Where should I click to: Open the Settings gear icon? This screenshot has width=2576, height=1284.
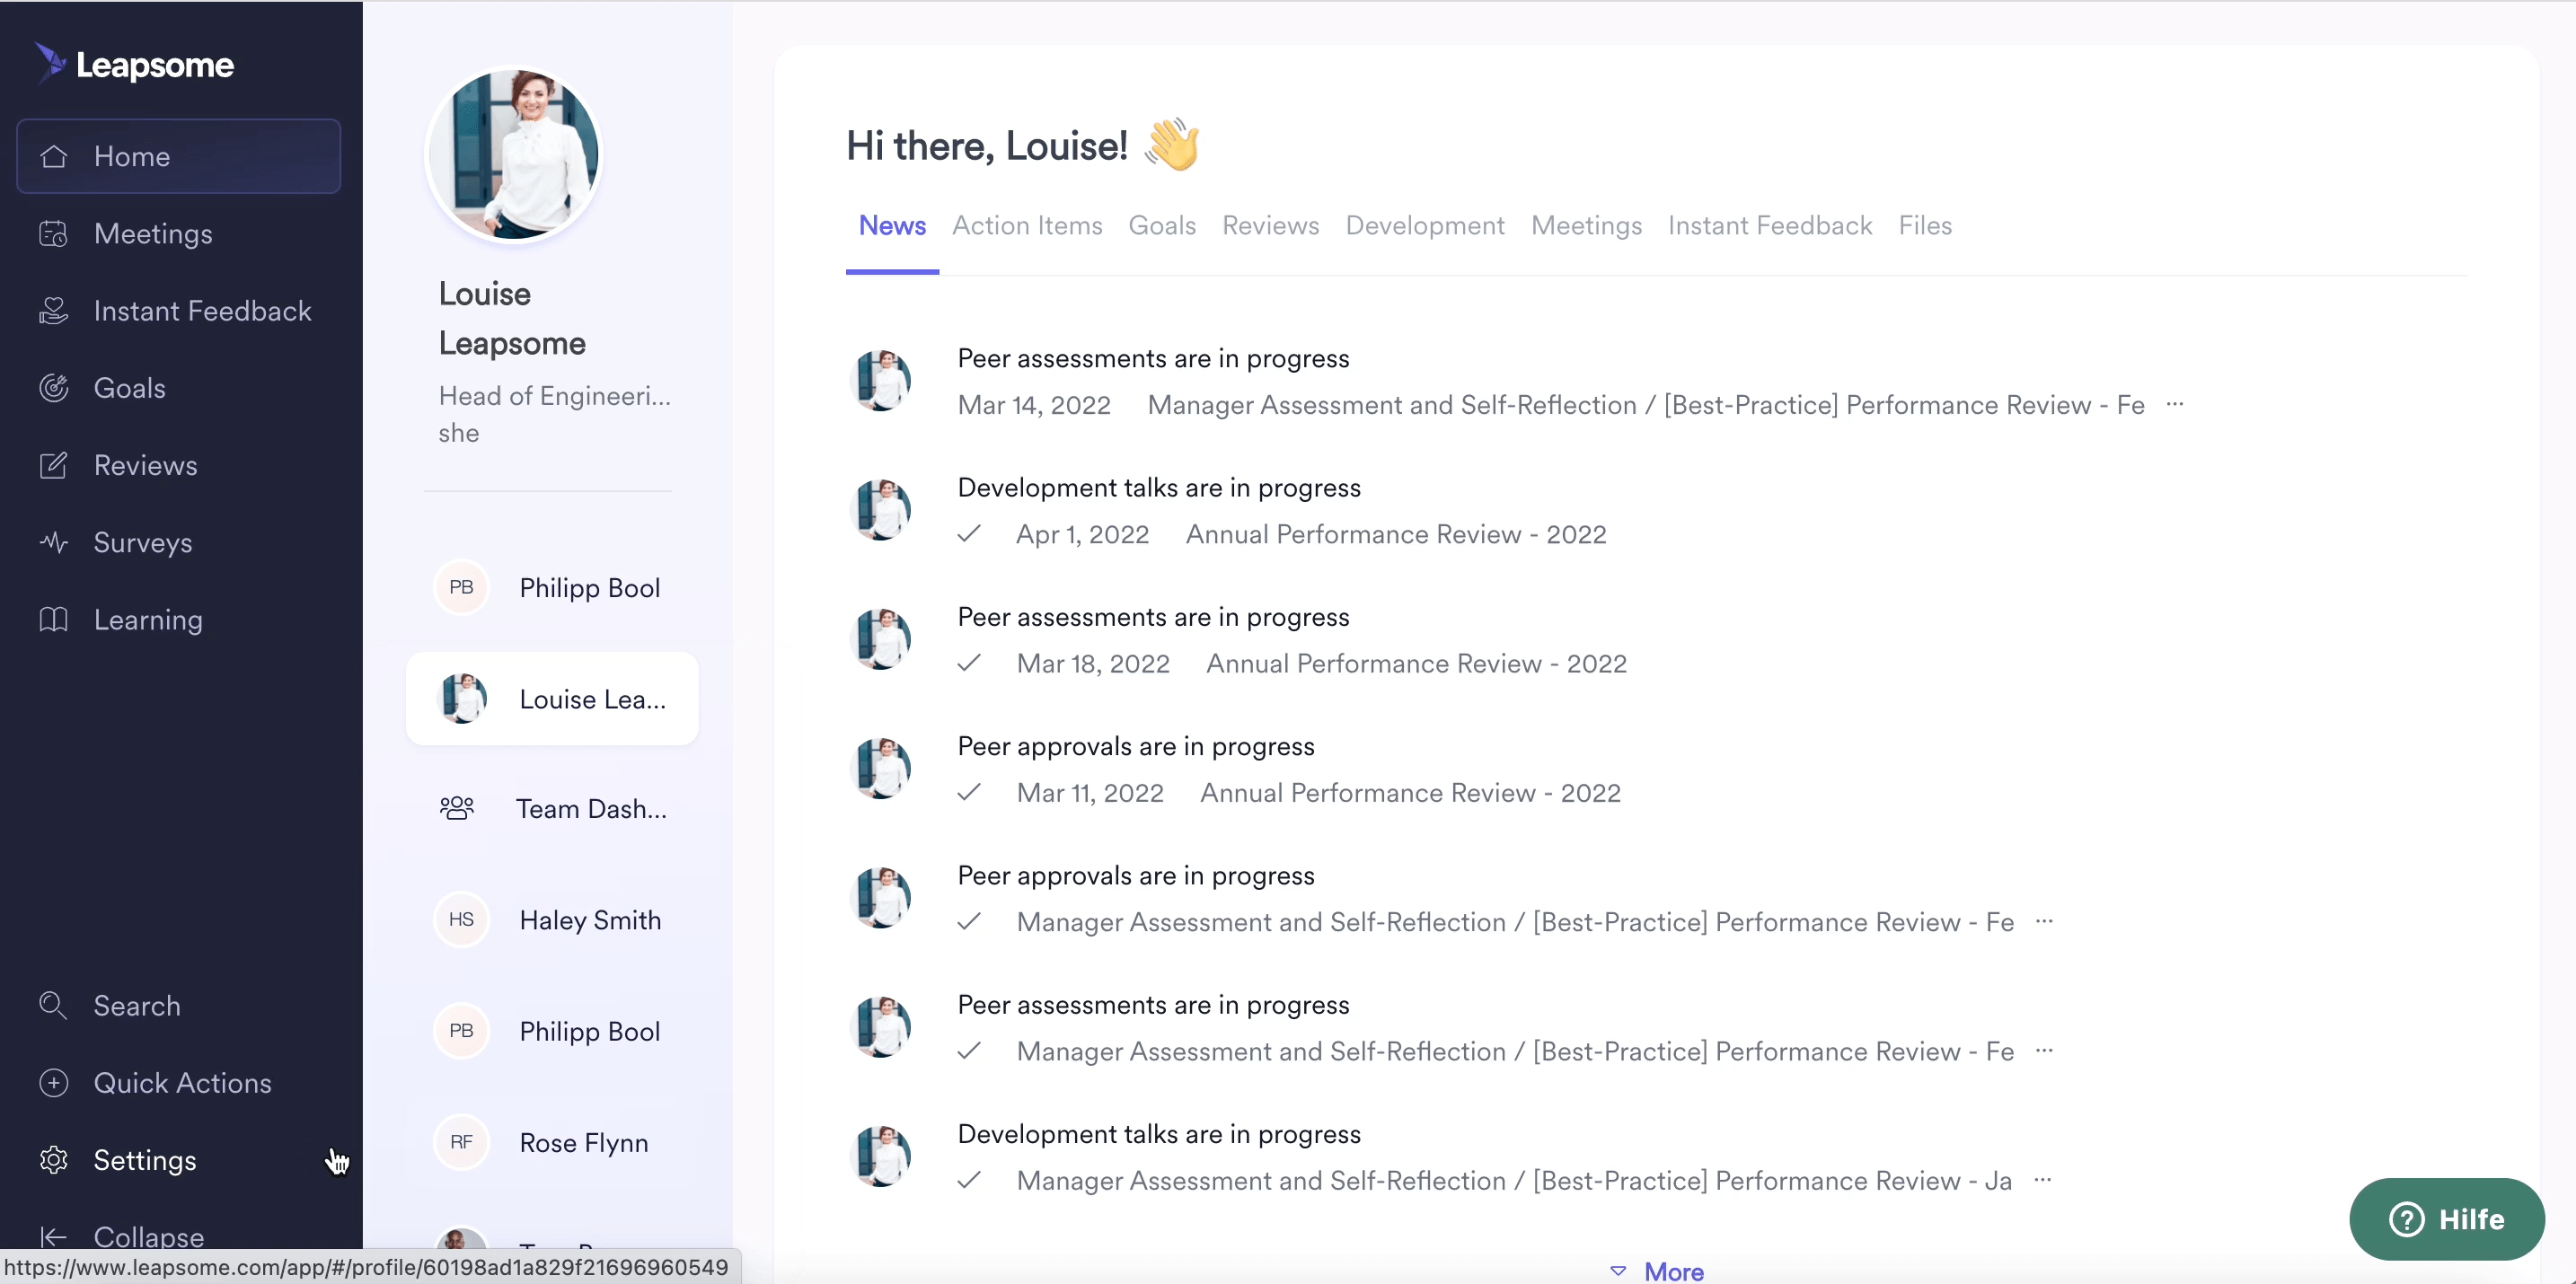coord(54,1160)
